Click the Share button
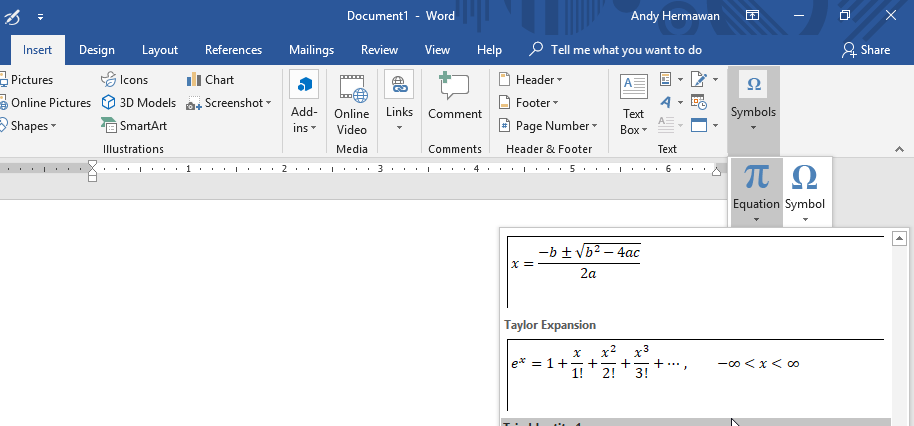Image resolution: width=914 pixels, height=426 pixels. point(866,50)
